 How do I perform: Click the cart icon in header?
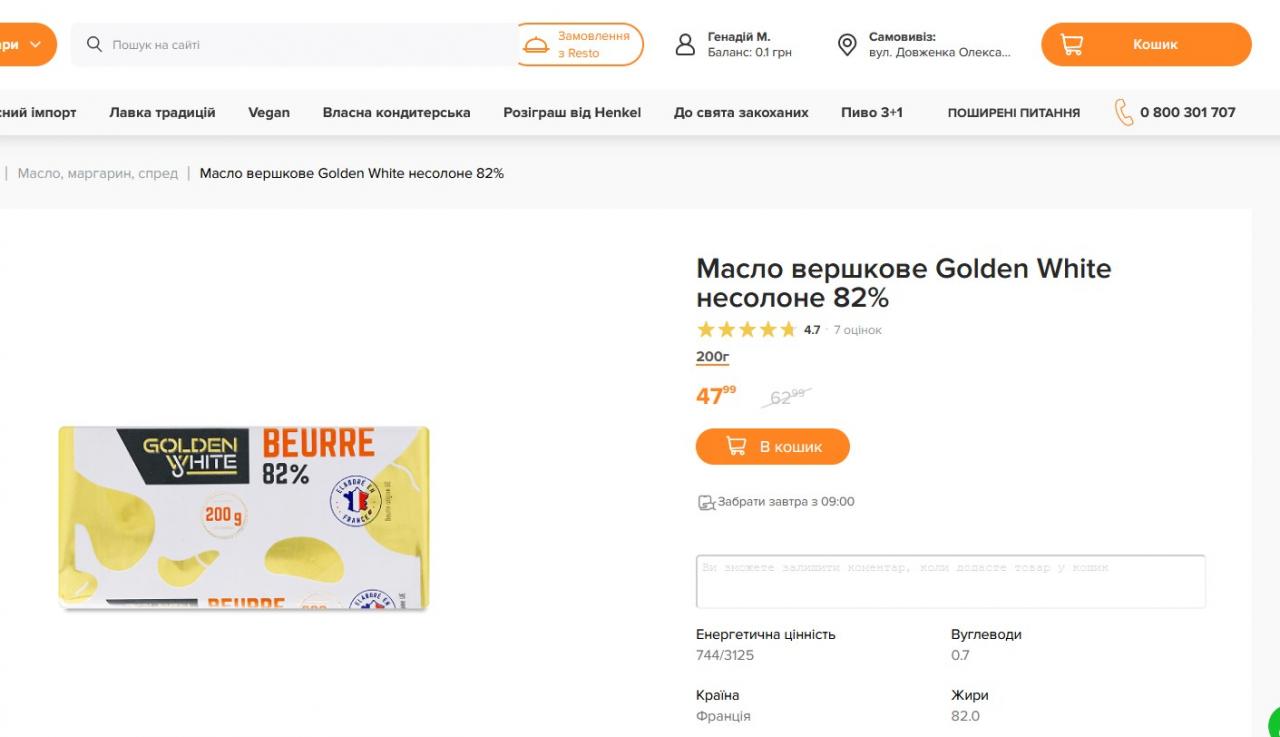click(1071, 44)
